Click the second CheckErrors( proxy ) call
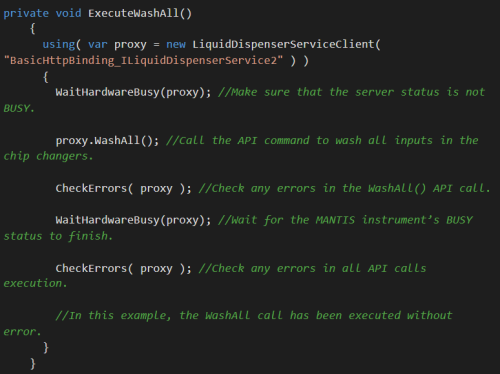Viewport: 500px width, 374px height. click(123, 269)
